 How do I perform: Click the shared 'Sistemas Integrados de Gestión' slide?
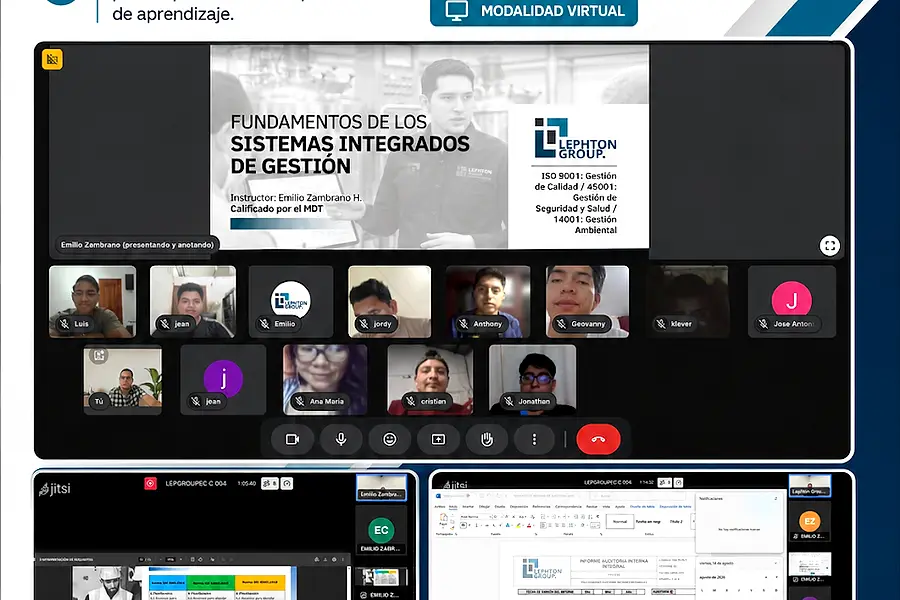430,147
